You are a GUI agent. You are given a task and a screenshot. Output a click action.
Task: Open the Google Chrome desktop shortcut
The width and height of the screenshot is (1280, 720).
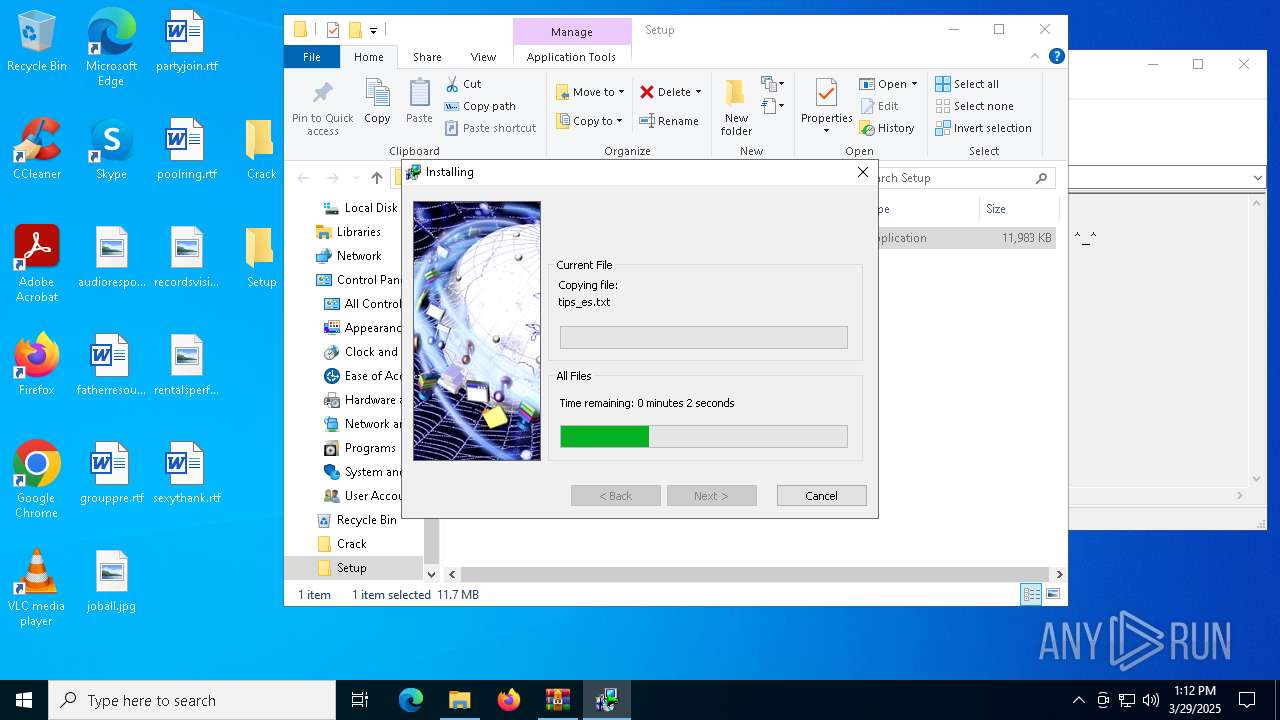pyautogui.click(x=37, y=479)
